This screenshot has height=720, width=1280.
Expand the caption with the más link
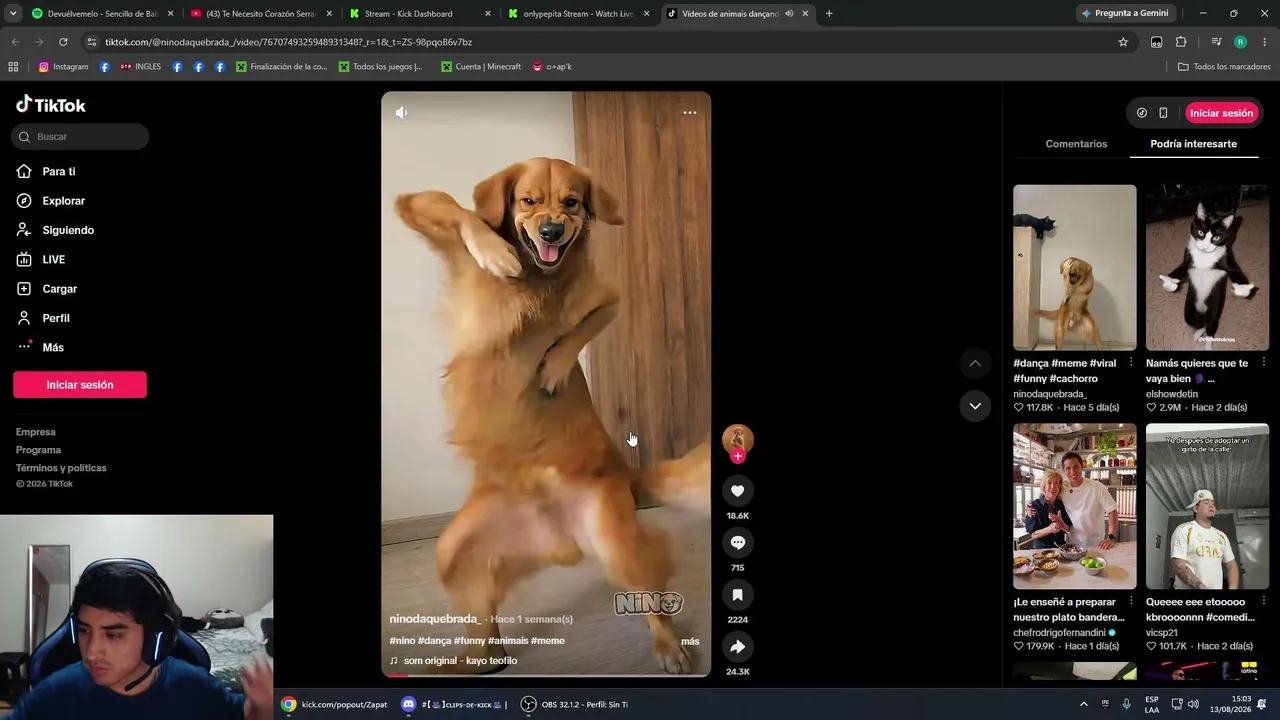(690, 641)
